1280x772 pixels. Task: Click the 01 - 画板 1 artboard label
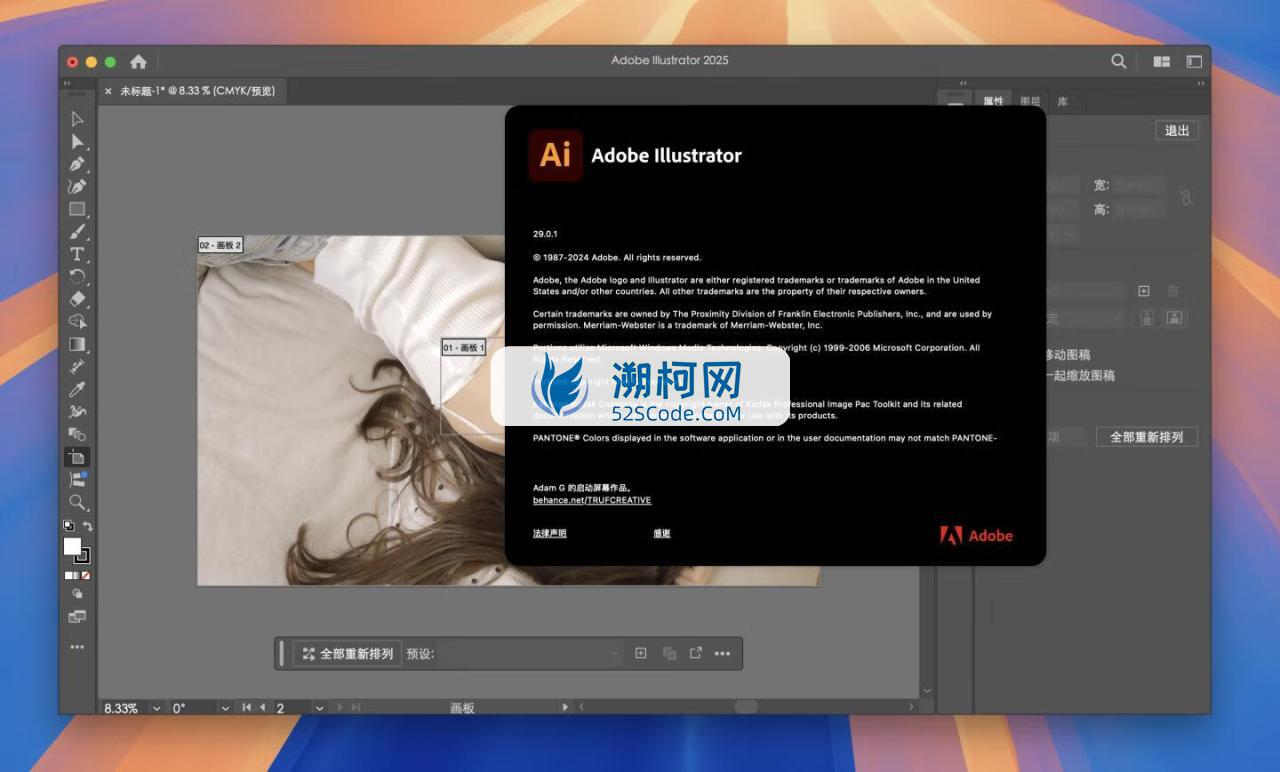pos(464,348)
